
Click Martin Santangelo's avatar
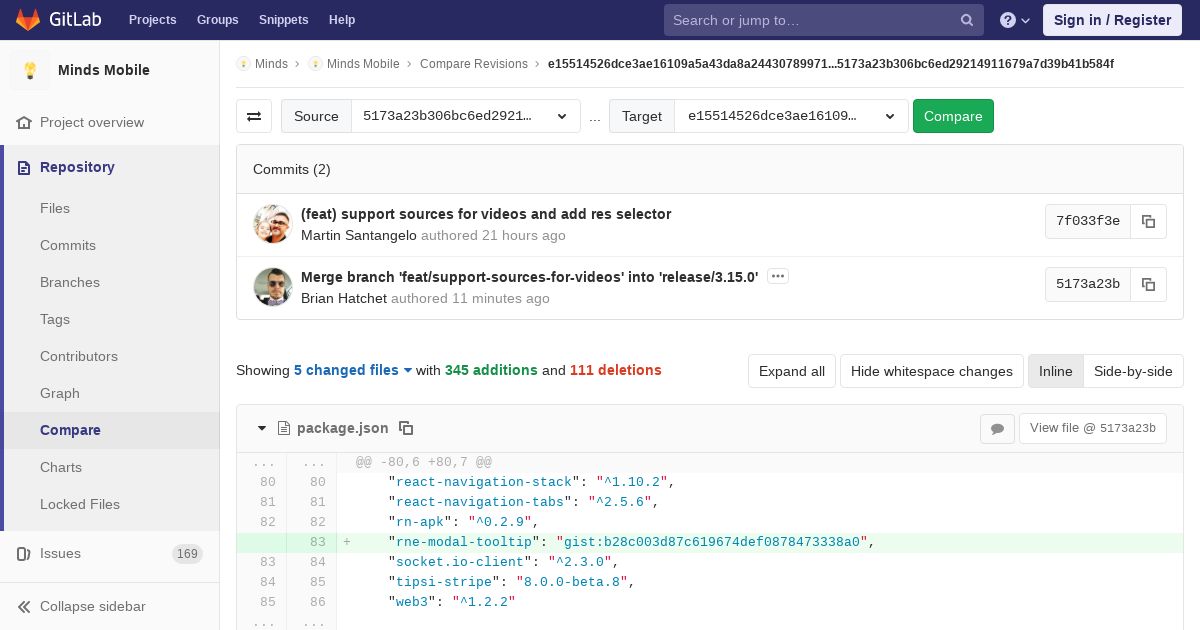(x=272, y=224)
